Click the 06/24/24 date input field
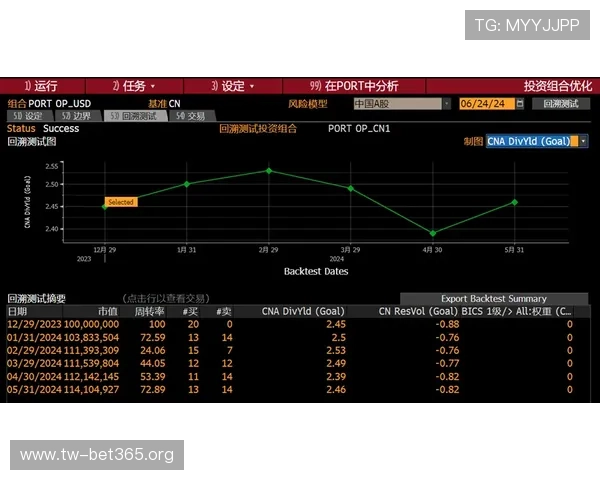Screen dimensions: 600x480 (x=486, y=103)
